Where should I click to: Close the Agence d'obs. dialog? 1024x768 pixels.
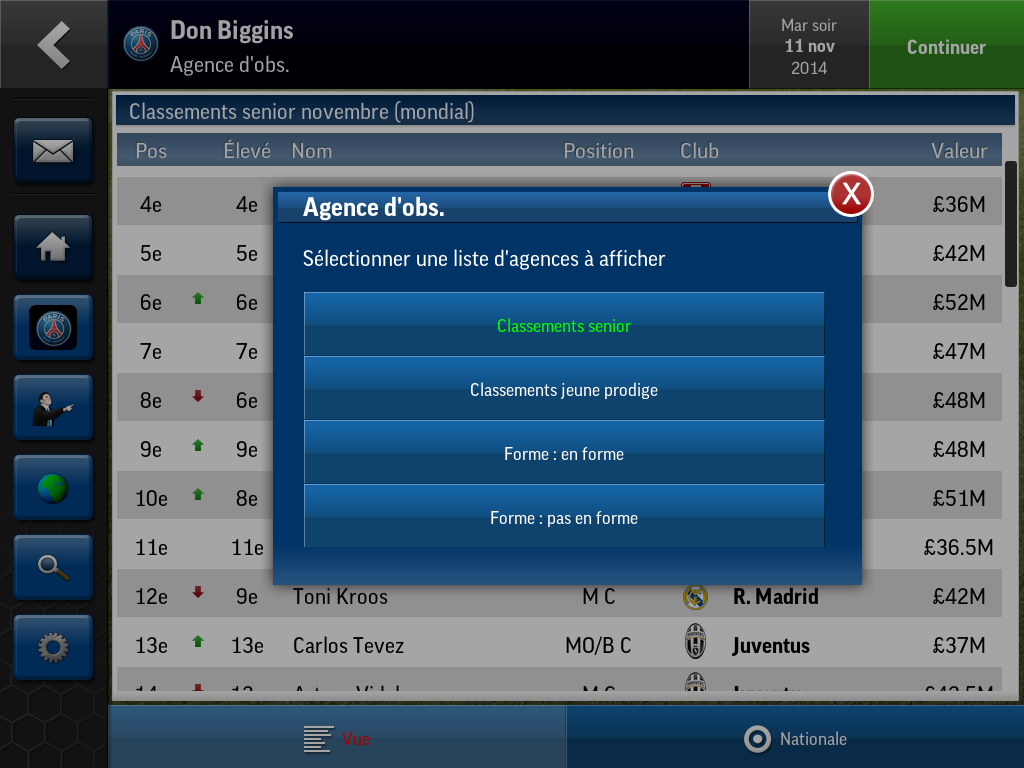(850, 194)
